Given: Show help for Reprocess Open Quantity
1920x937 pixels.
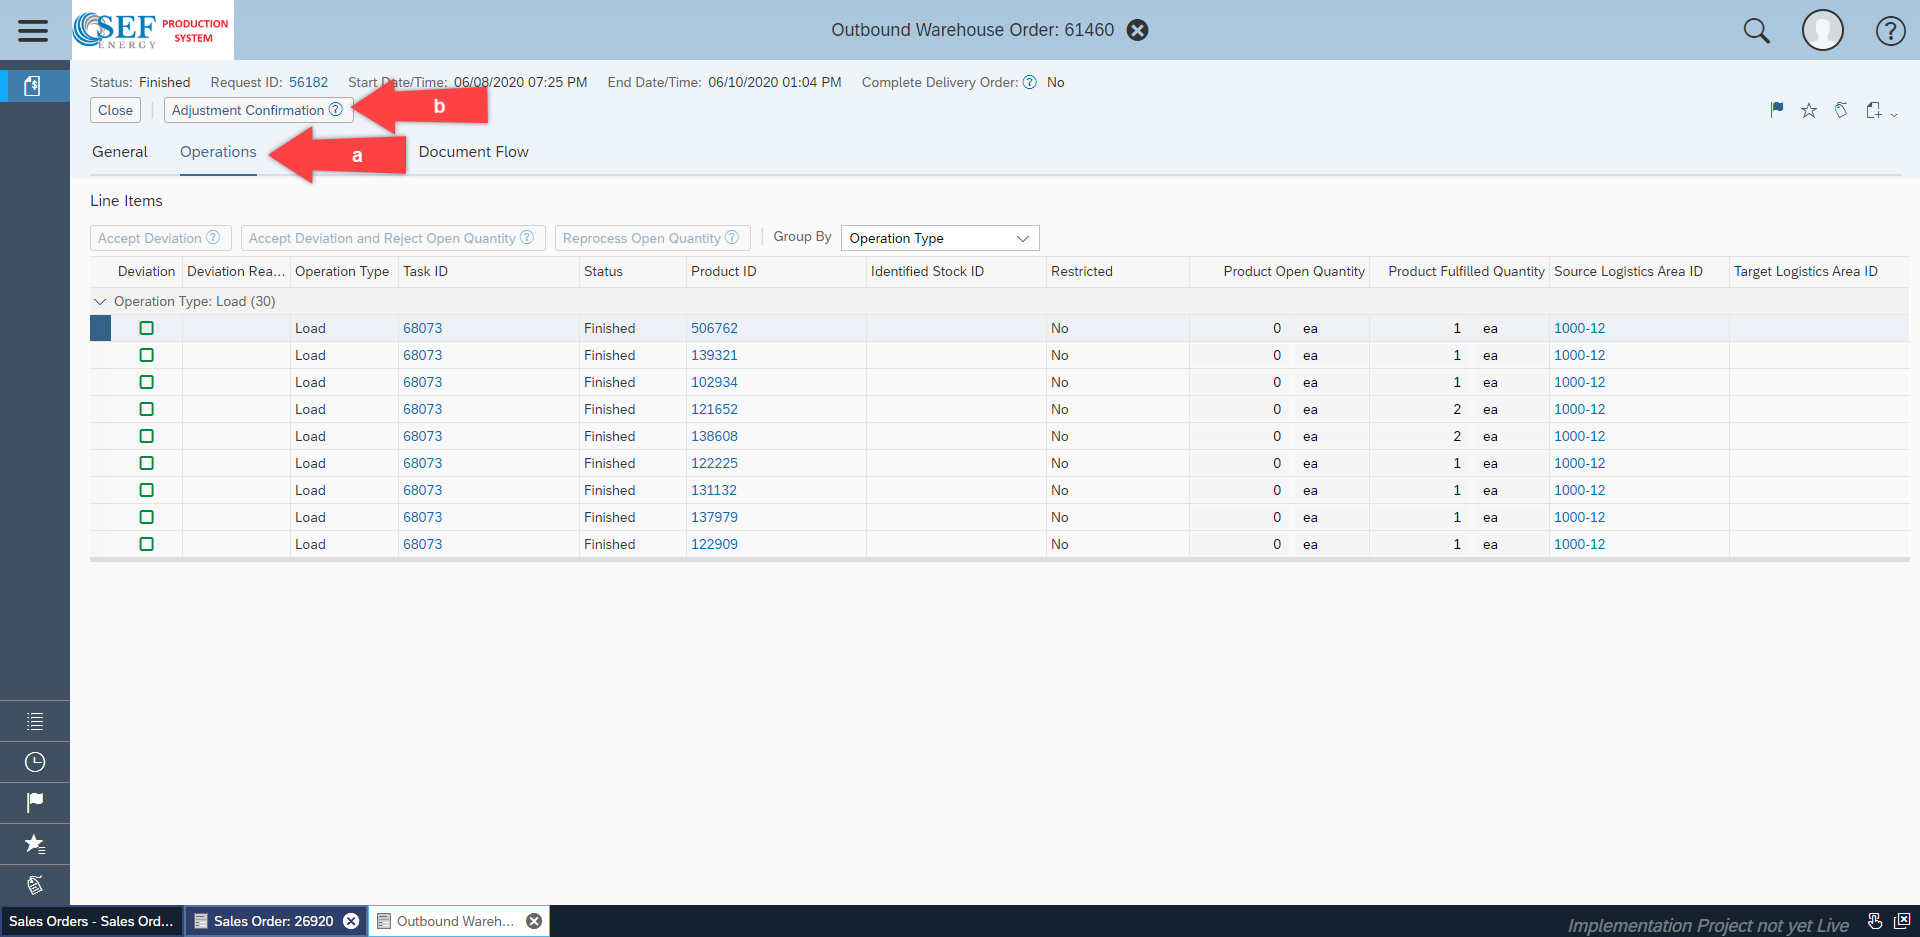Looking at the screenshot, I should pyautogui.click(x=732, y=238).
